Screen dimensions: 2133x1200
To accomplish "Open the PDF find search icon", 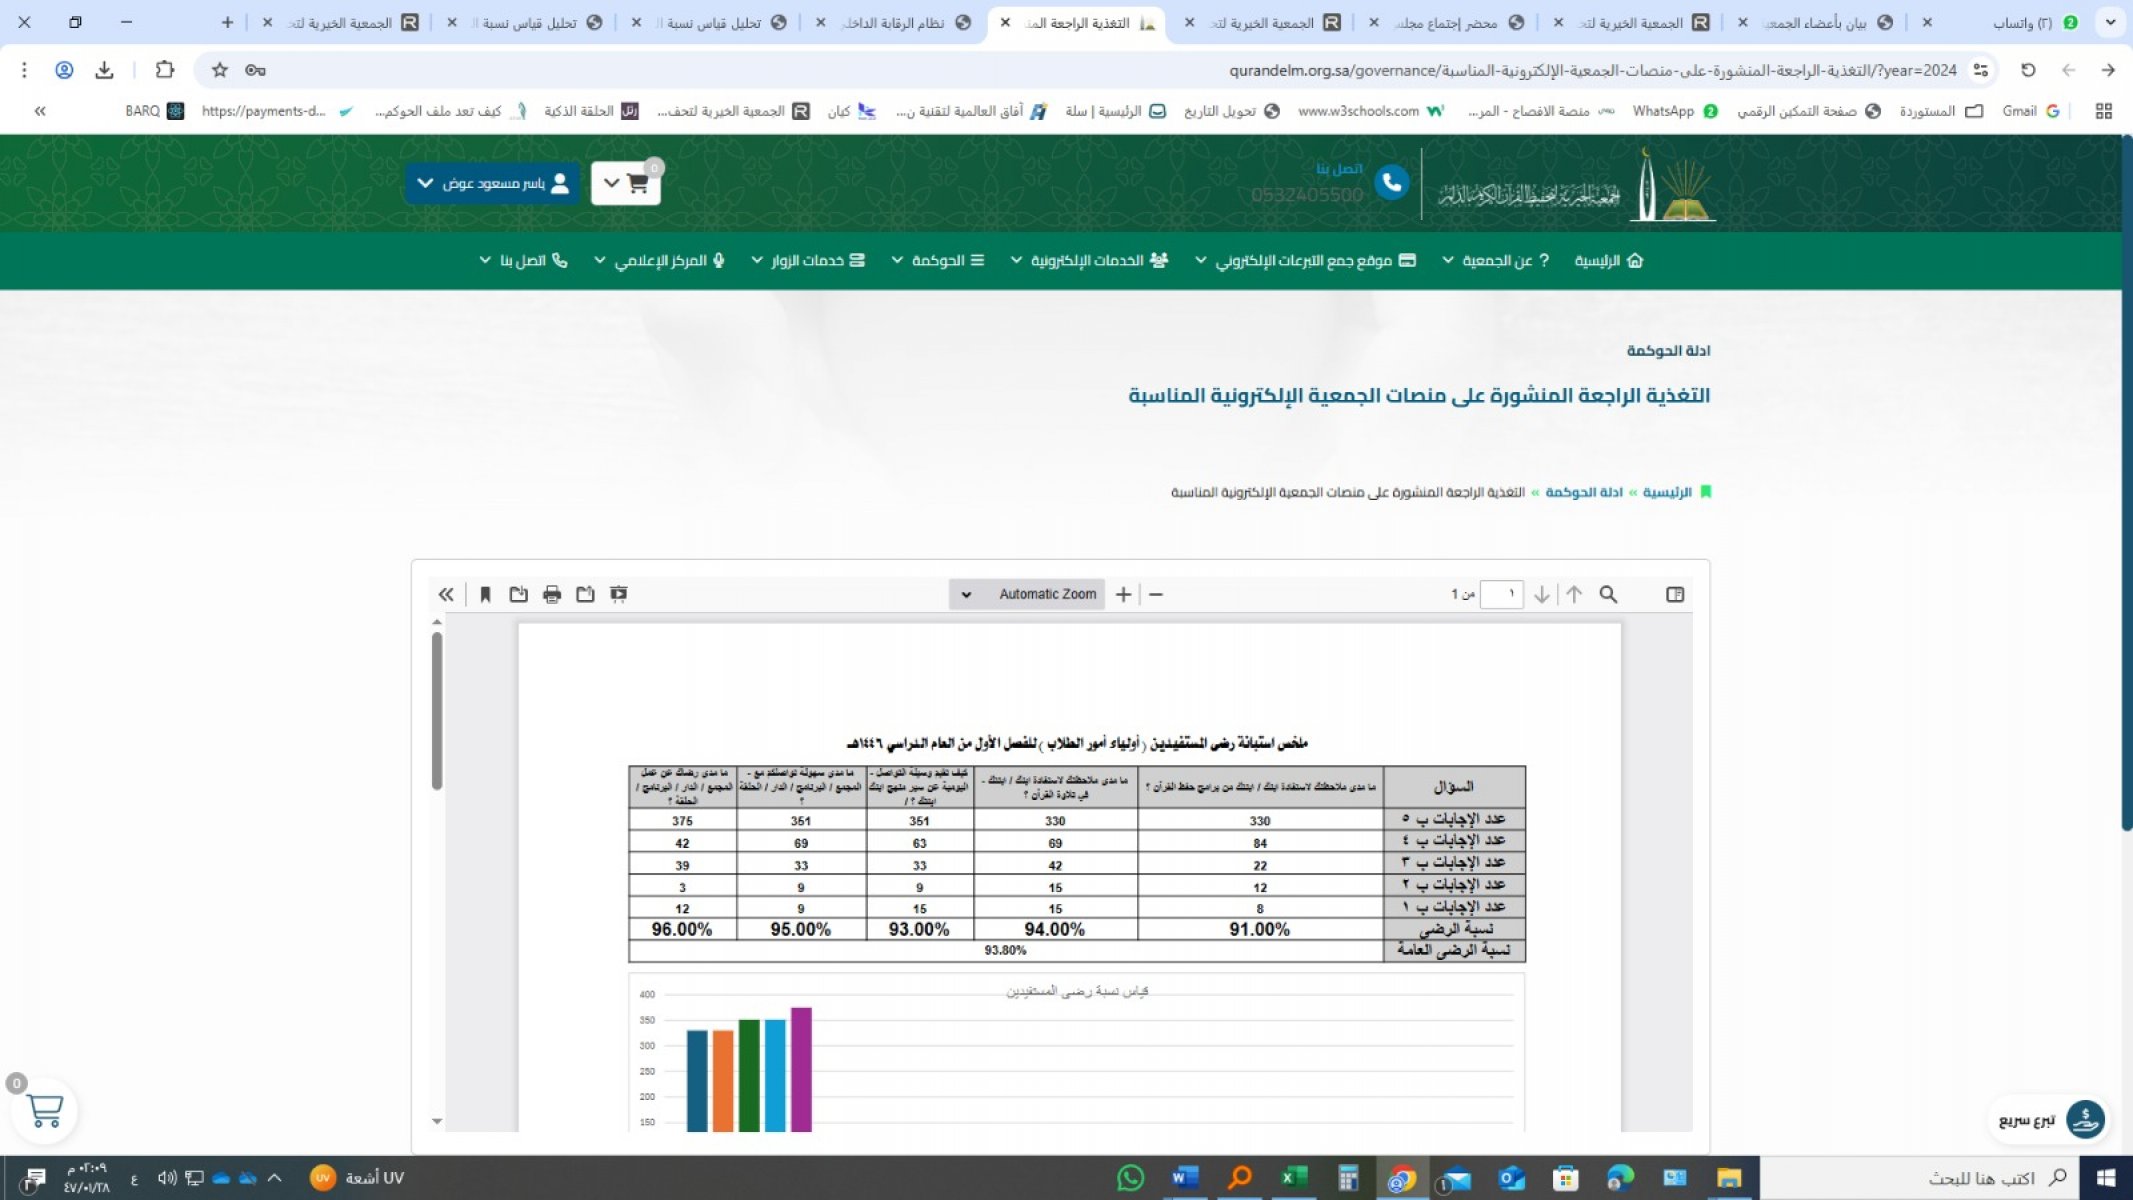I will [1608, 594].
